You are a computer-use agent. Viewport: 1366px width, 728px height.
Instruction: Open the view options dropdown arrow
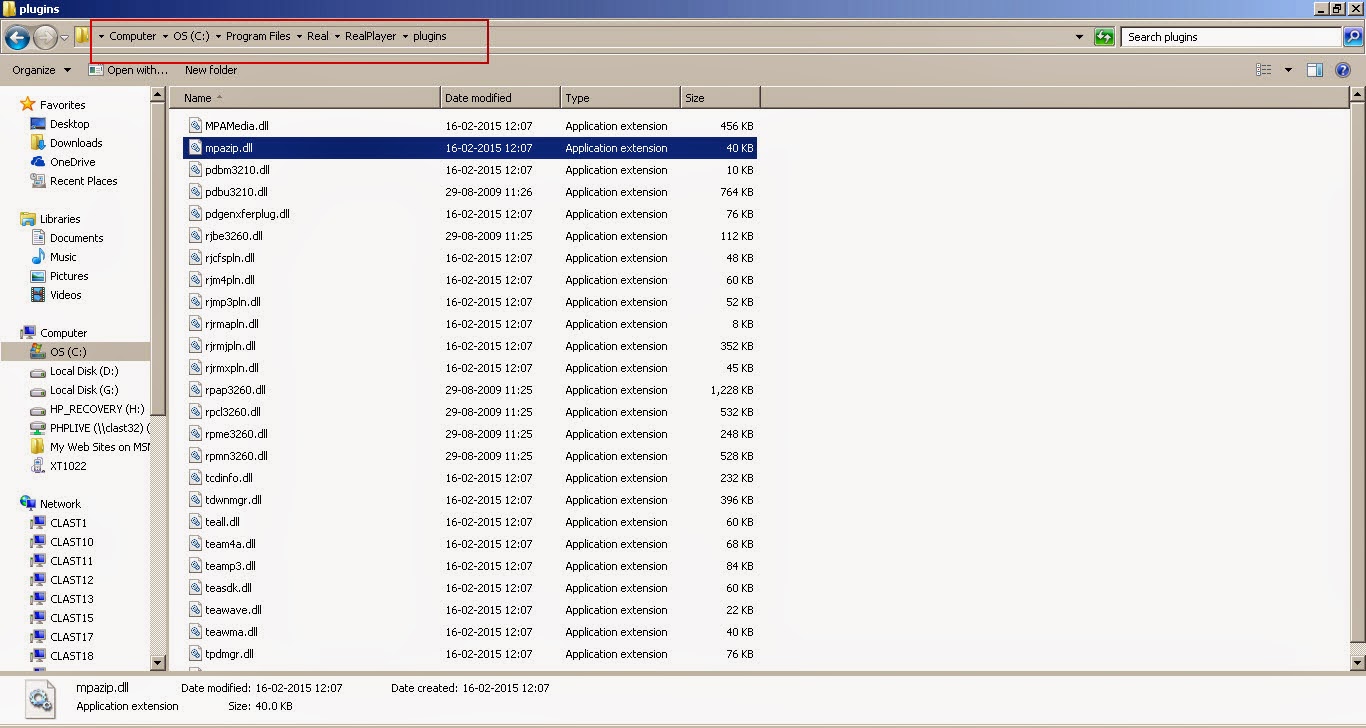tap(1288, 70)
